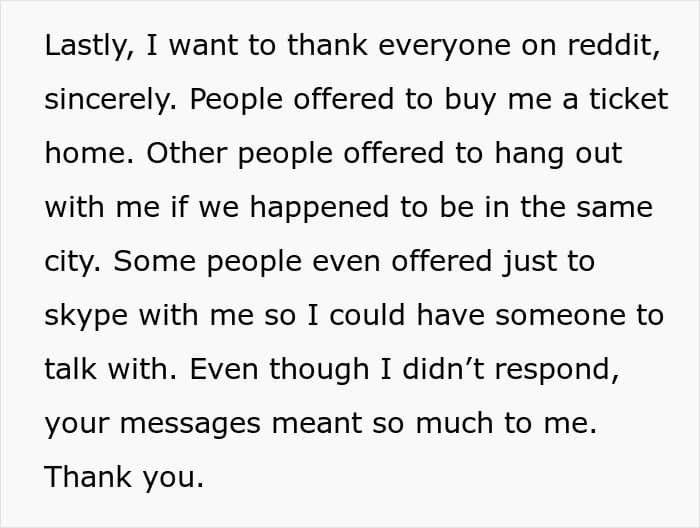Click the word 'messages' in line eight
700x528 pixels.
click(190, 424)
